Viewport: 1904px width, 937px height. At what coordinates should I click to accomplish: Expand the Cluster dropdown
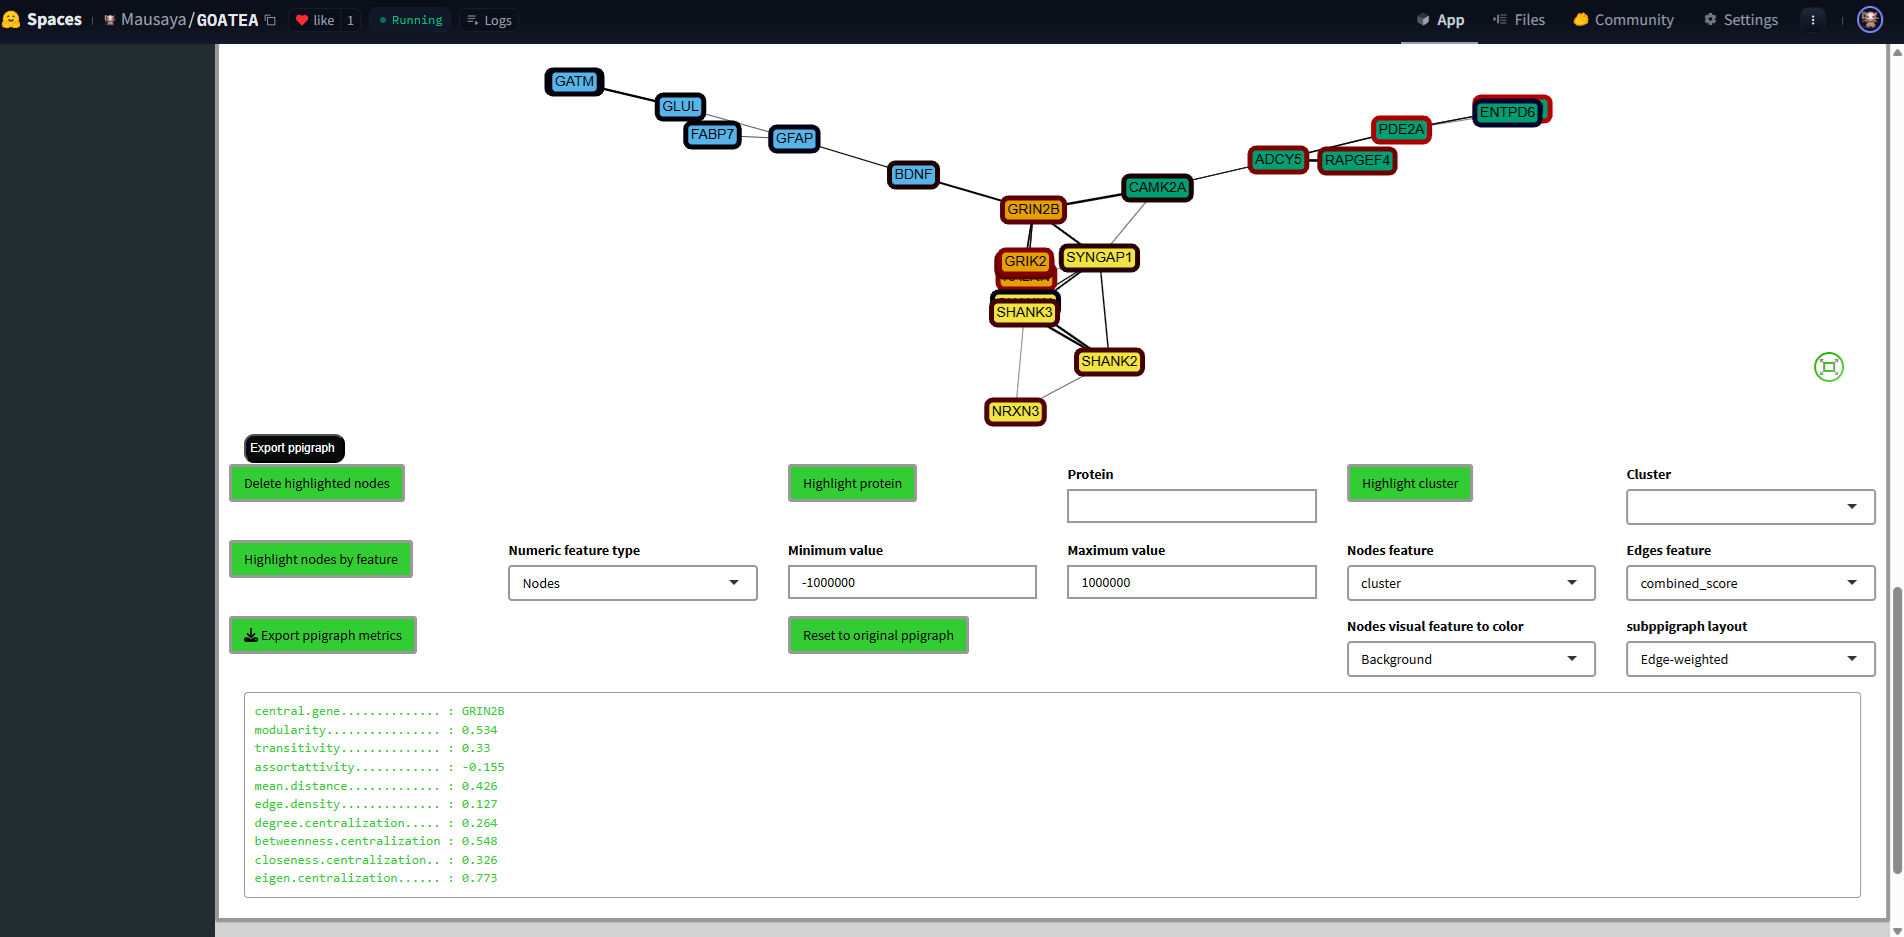(1750, 507)
